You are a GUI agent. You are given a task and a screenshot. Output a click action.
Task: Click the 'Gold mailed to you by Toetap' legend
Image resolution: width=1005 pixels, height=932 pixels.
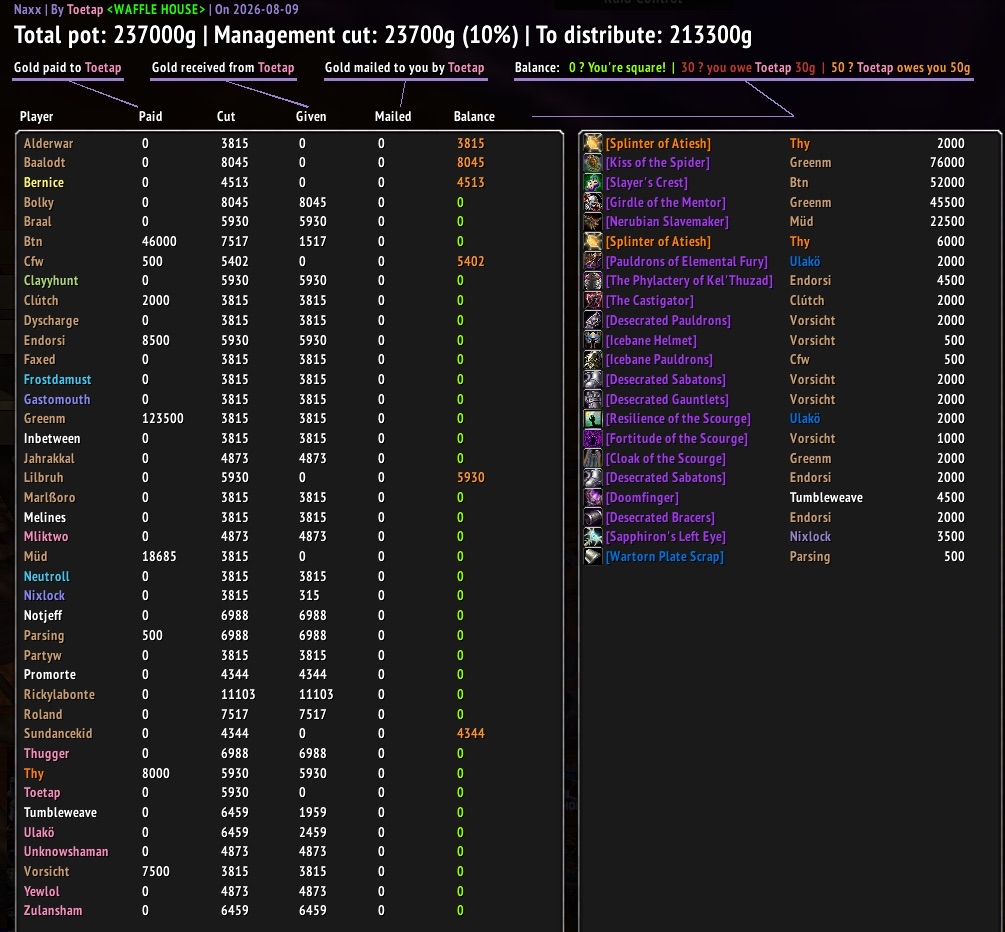404,67
